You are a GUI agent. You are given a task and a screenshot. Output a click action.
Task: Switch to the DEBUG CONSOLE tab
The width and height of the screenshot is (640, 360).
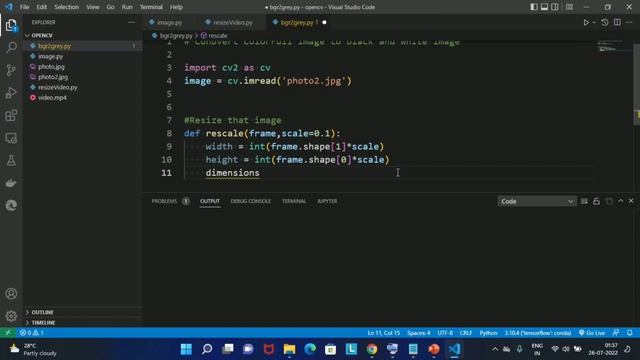tap(251, 201)
